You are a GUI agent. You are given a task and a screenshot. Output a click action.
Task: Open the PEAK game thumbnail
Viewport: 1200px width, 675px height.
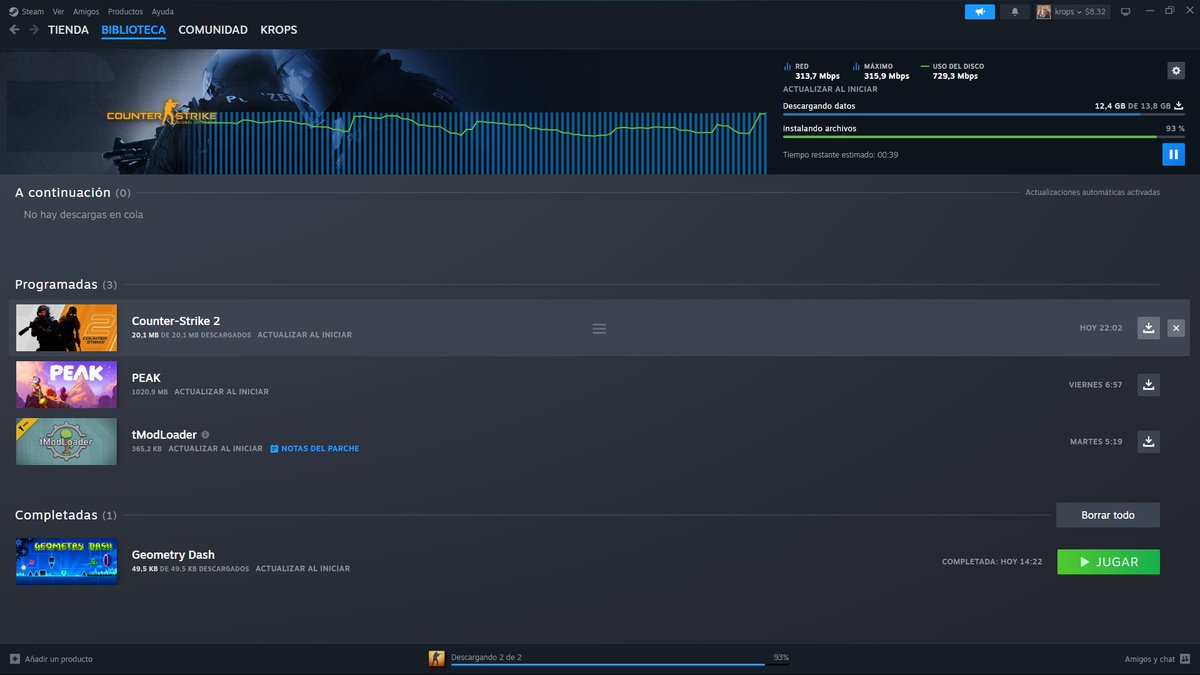coord(66,385)
